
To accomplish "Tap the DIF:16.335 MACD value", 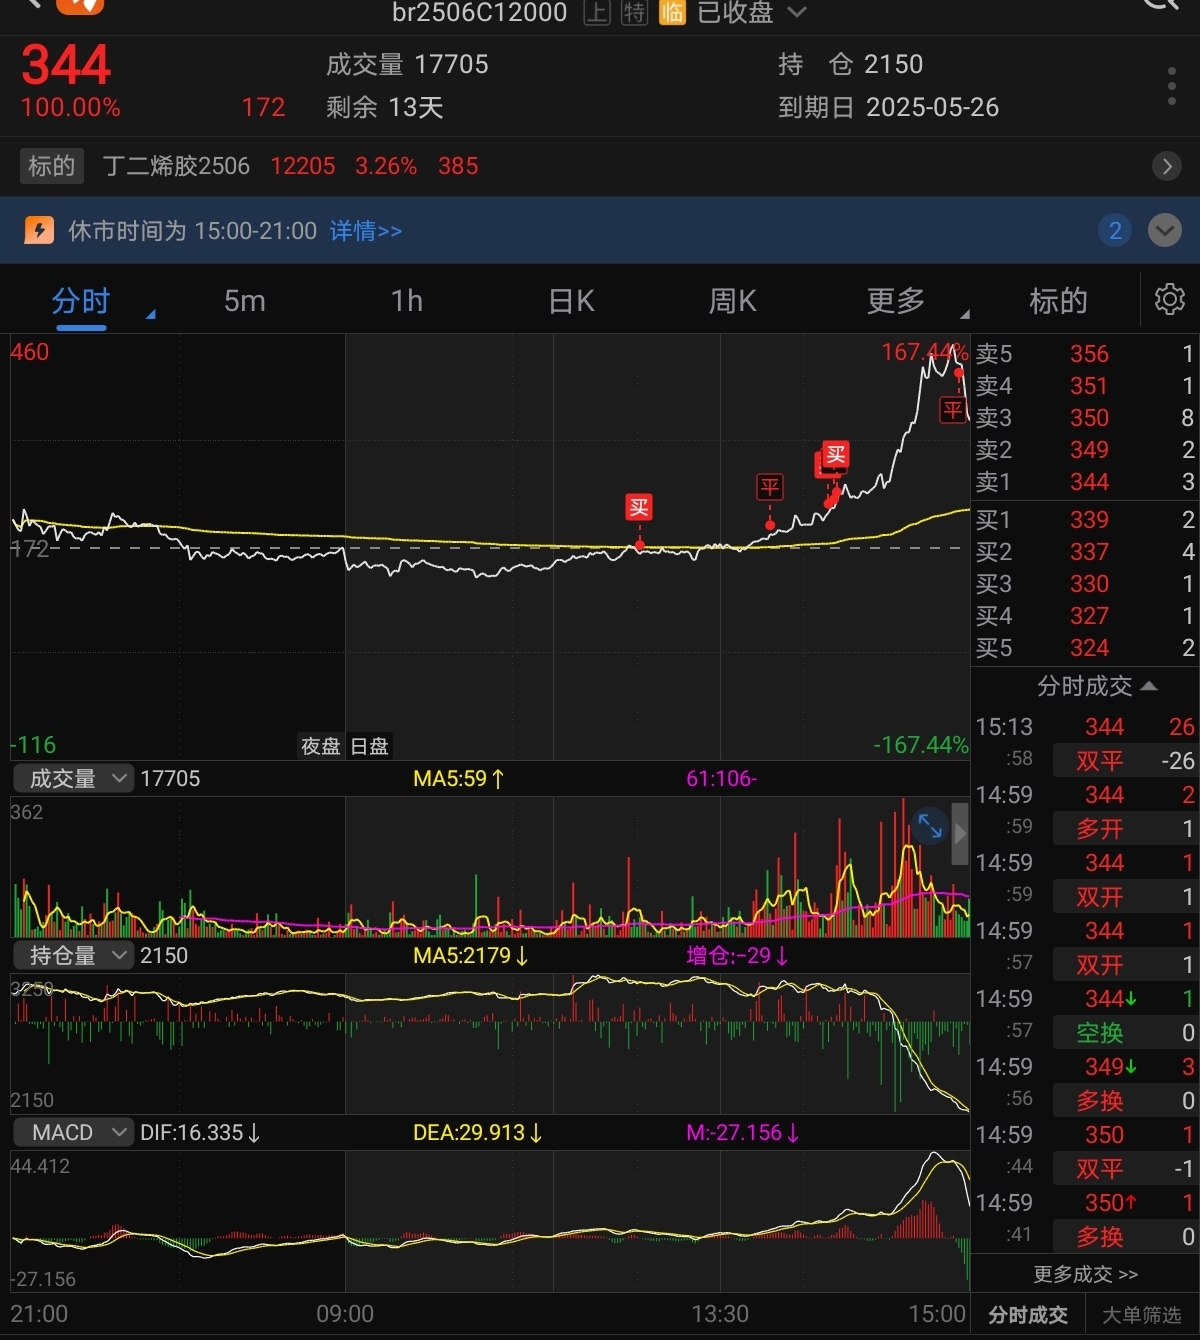I will tap(200, 1133).
